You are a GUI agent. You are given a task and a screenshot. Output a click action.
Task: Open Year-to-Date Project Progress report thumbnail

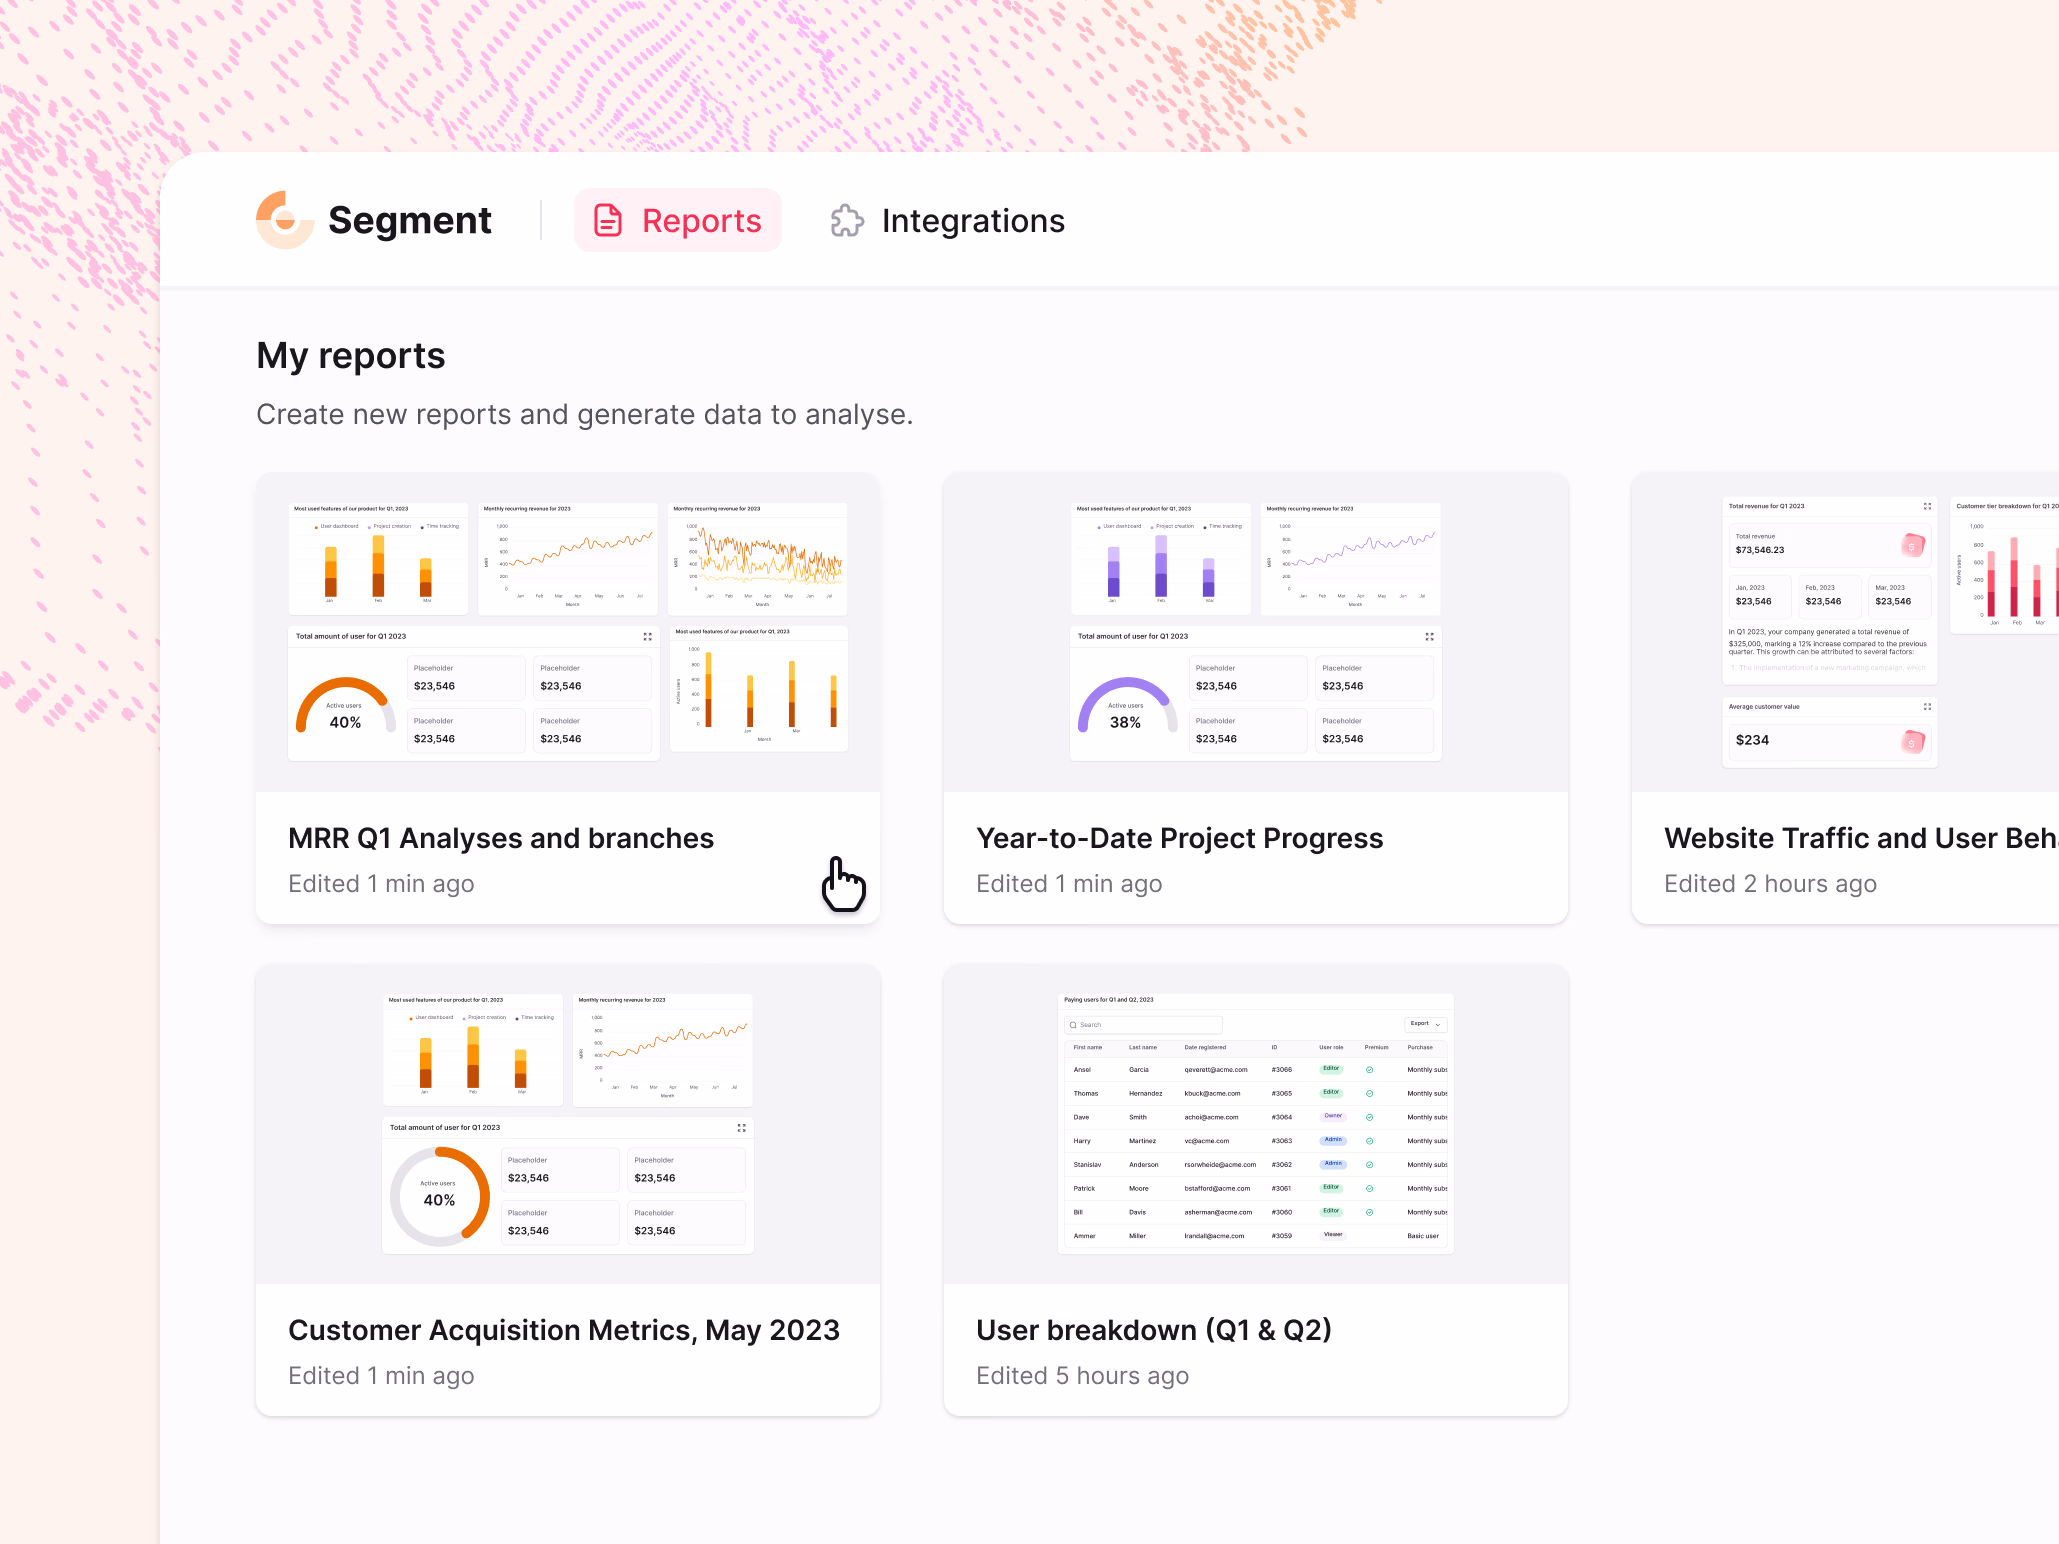coord(1256,632)
